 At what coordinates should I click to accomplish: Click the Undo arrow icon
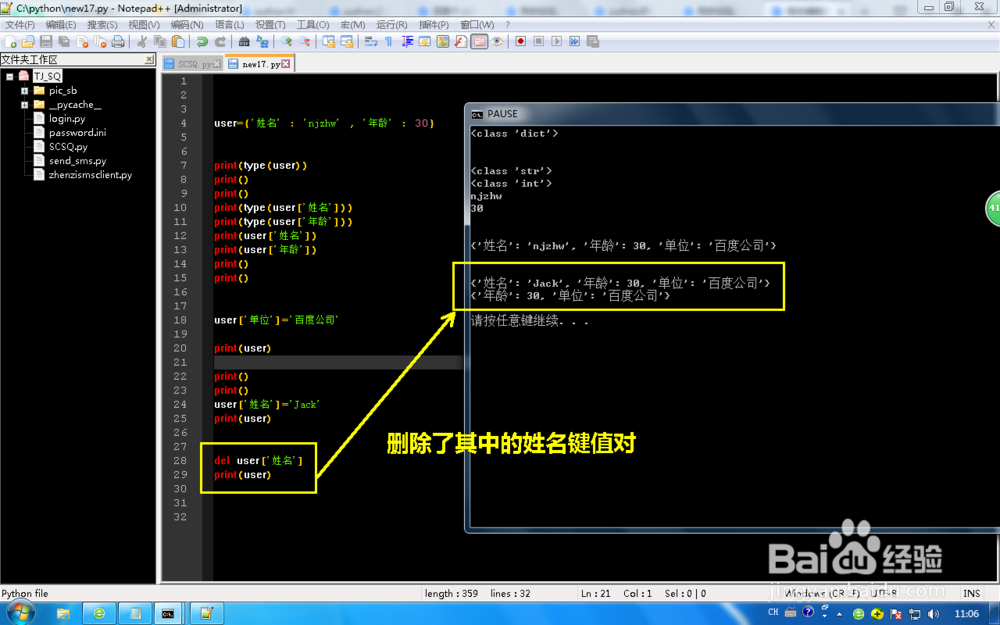(203, 41)
